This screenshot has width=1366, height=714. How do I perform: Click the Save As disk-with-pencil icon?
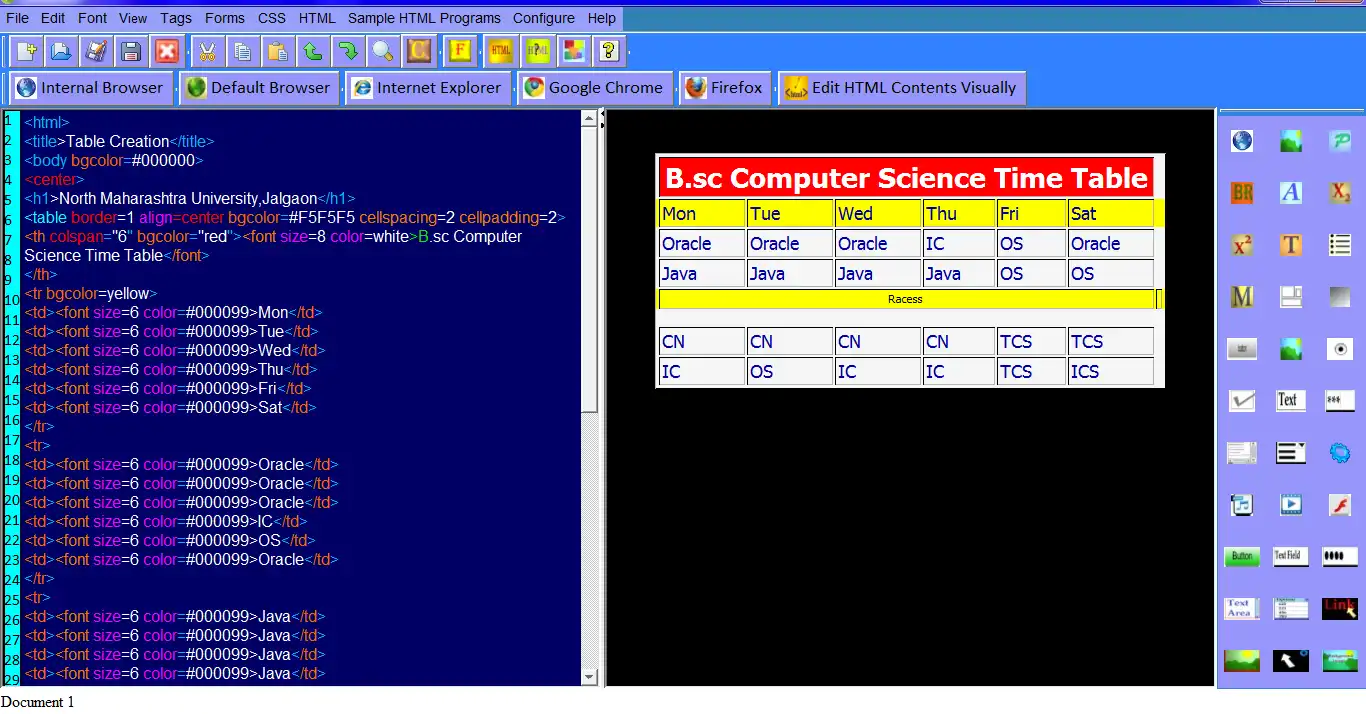[96, 51]
